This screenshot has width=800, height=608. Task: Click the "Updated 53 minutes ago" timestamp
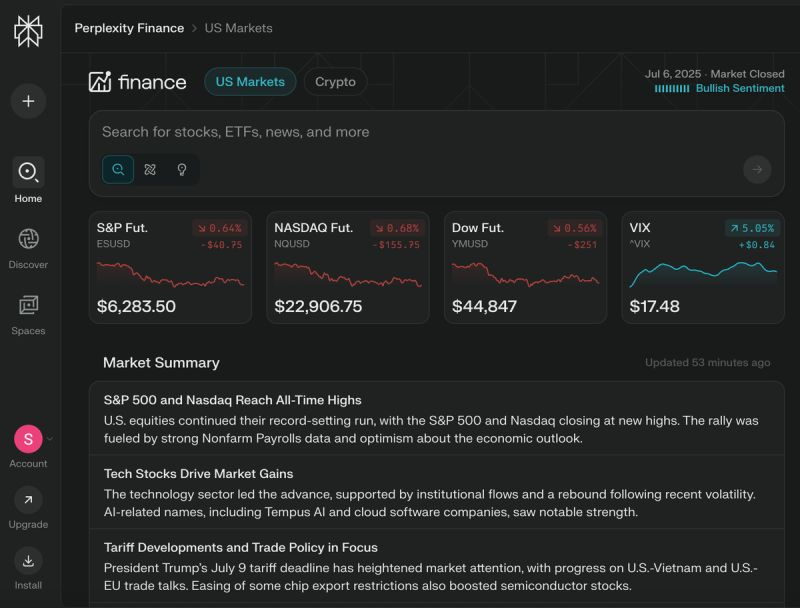(x=708, y=363)
